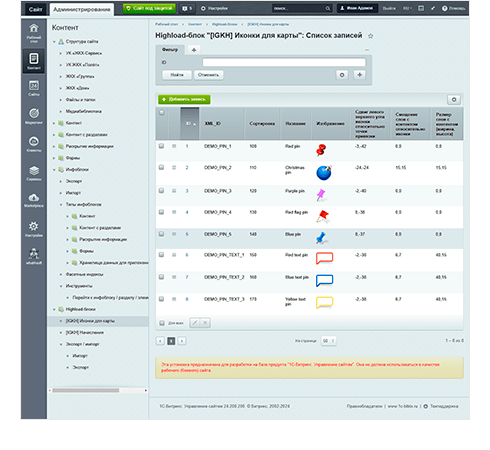The image size is (490, 450).
Task: Click the ID filter input field
Action: pyautogui.click(x=284, y=62)
